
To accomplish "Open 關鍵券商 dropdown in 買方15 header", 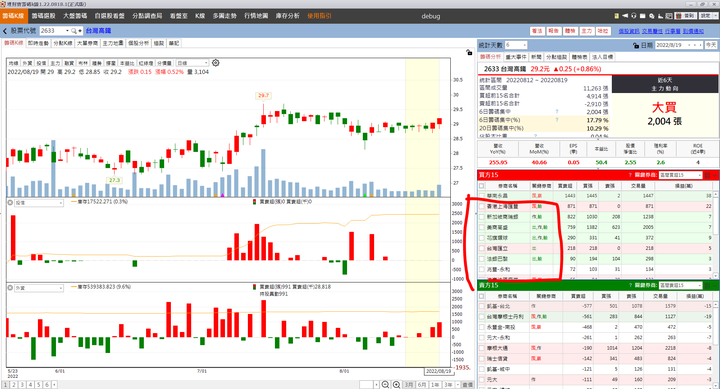I will tap(681, 175).
